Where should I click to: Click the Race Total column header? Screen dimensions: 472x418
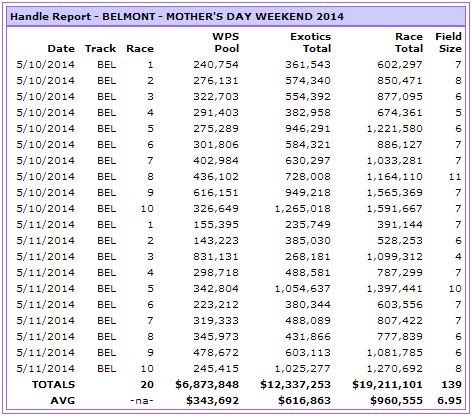coord(409,43)
